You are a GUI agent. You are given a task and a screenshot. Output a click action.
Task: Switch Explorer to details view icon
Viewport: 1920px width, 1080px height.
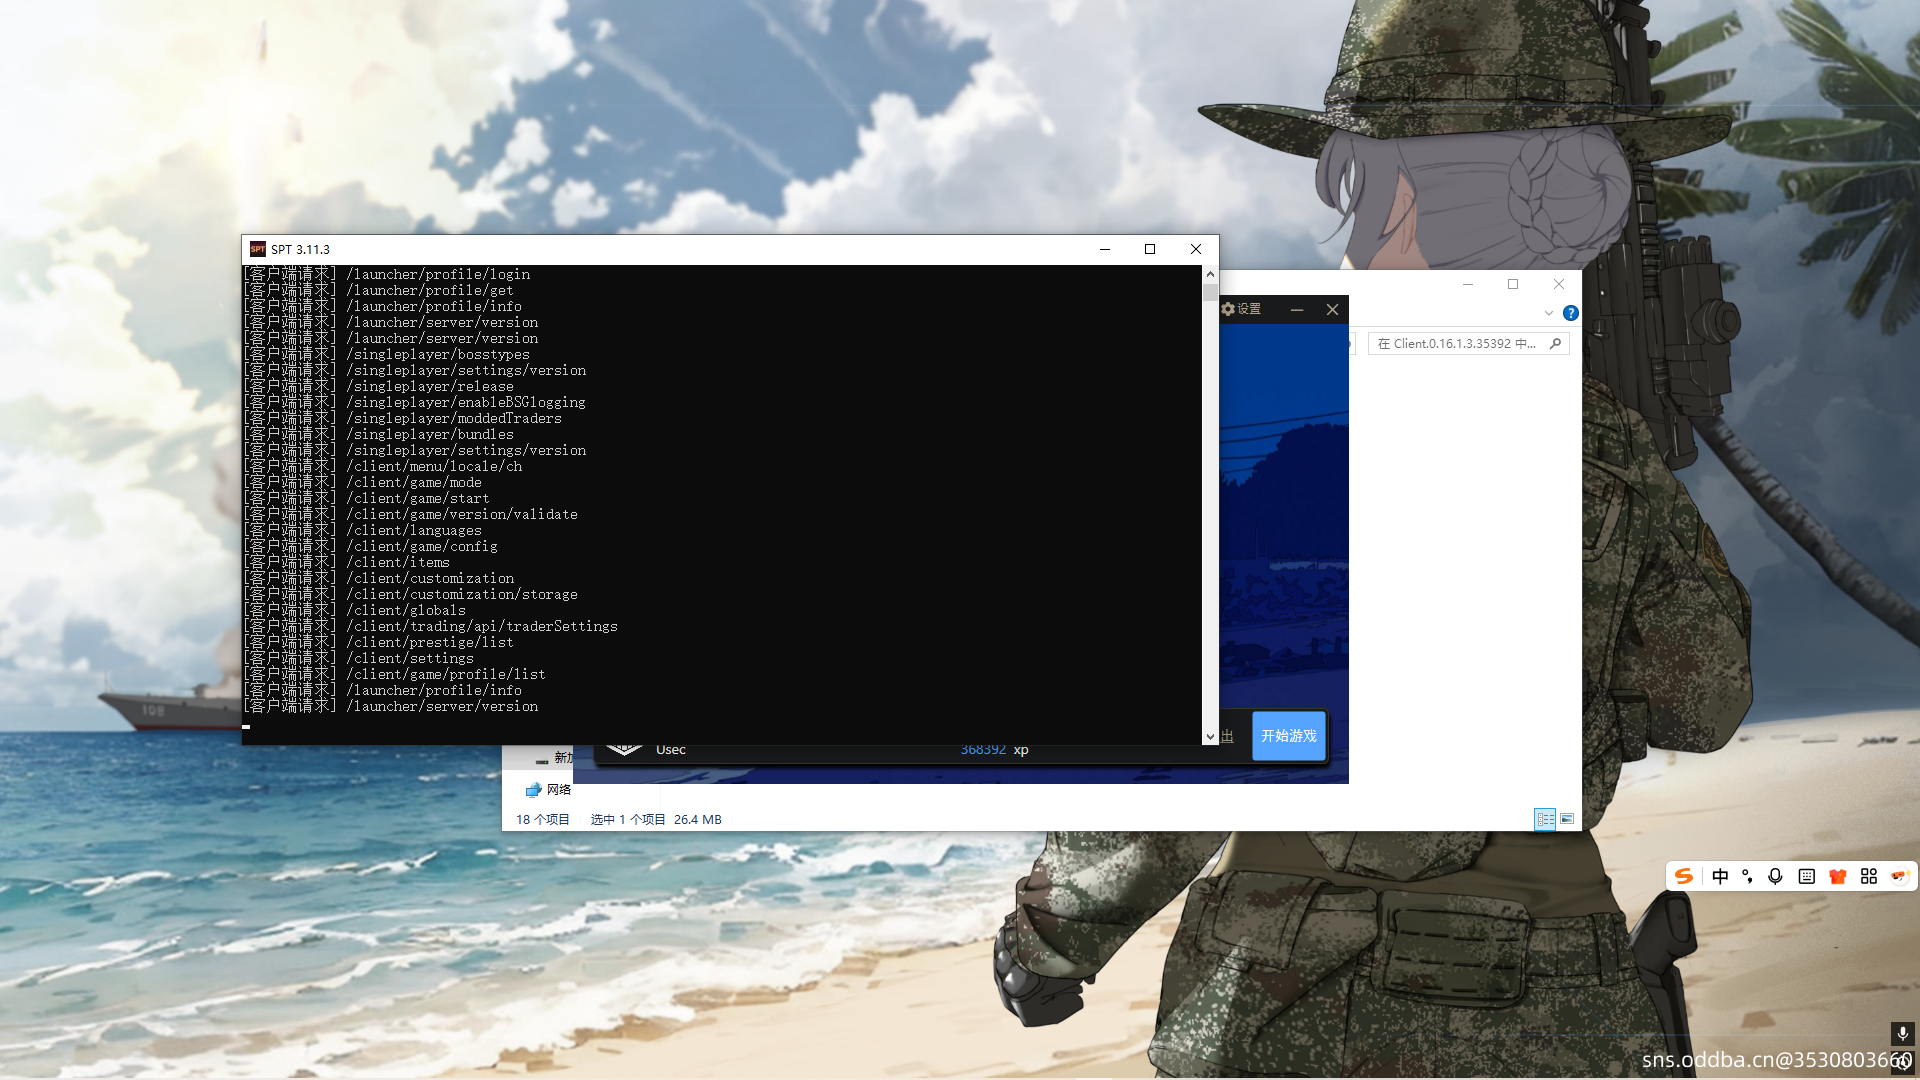click(x=1545, y=819)
